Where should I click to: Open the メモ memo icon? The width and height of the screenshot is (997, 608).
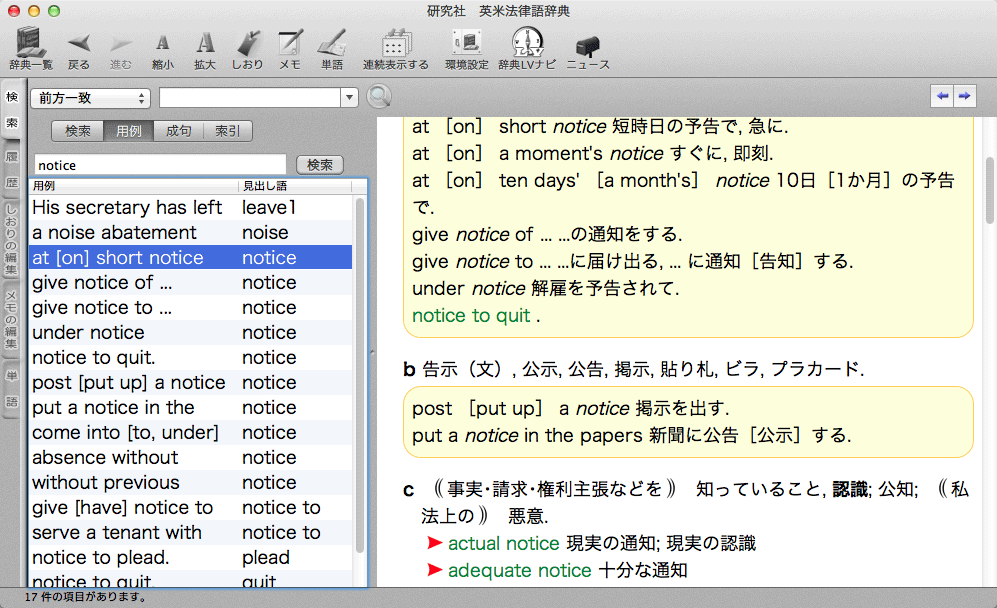(x=289, y=44)
